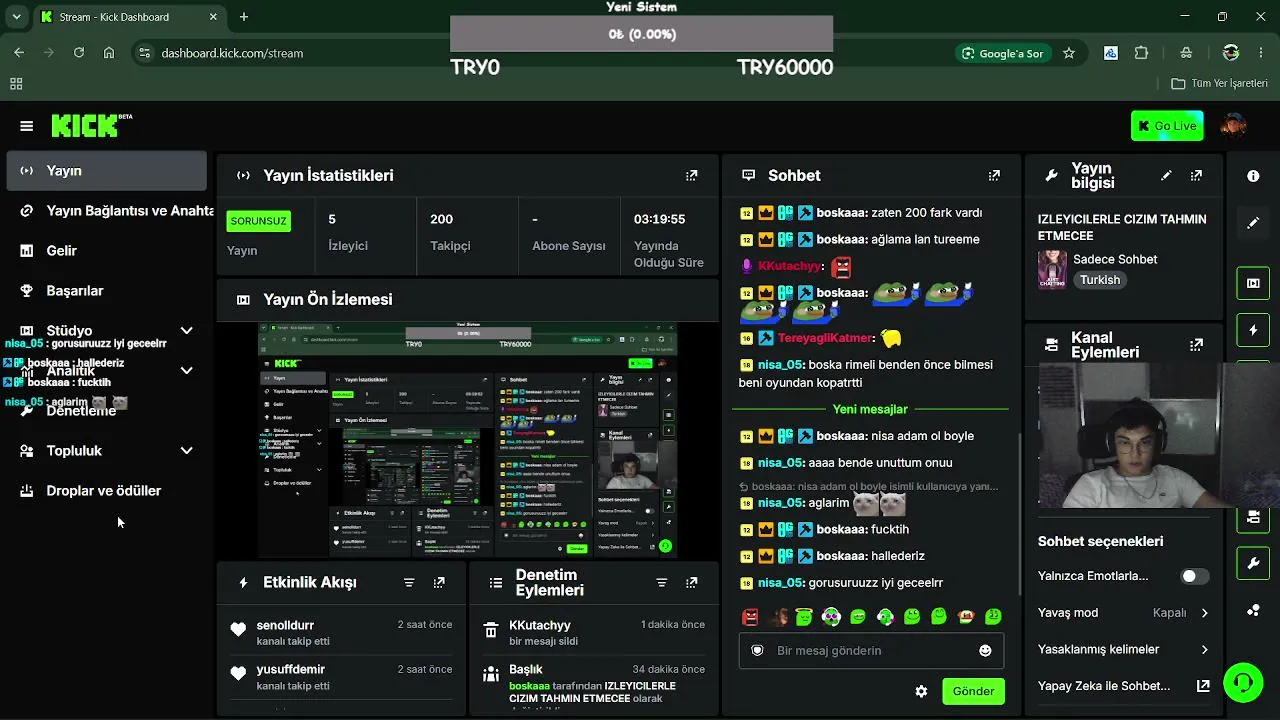Click the senolldurr follow event
This screenshot has height=720, width=1280.
pyautogui.click(x=341, y=633)
